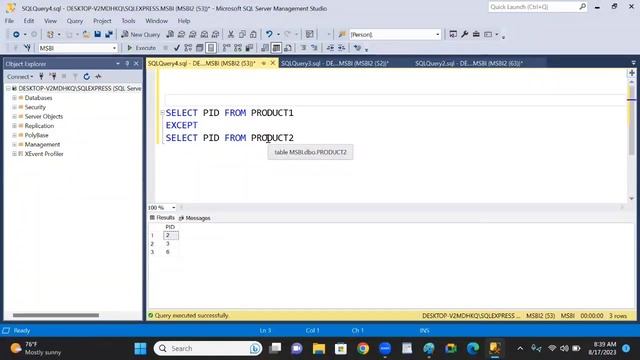Screen dimensions: 640x360
Task: Open the Tools menu
Action: (128, 21)
